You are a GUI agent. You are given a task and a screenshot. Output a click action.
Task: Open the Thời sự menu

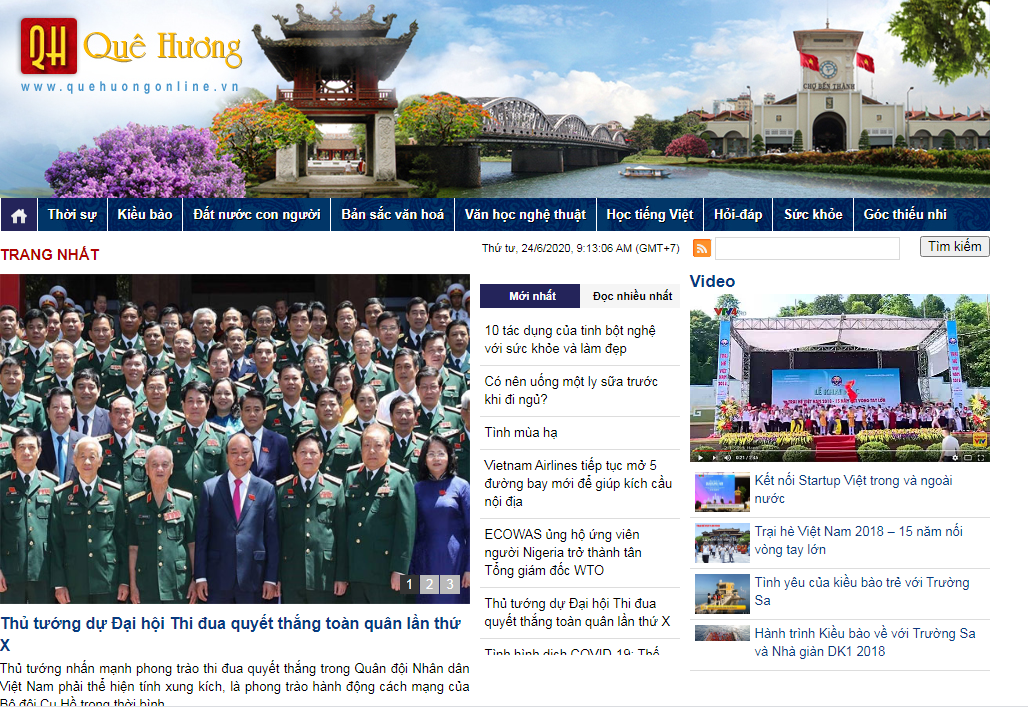tap(72, 215)
